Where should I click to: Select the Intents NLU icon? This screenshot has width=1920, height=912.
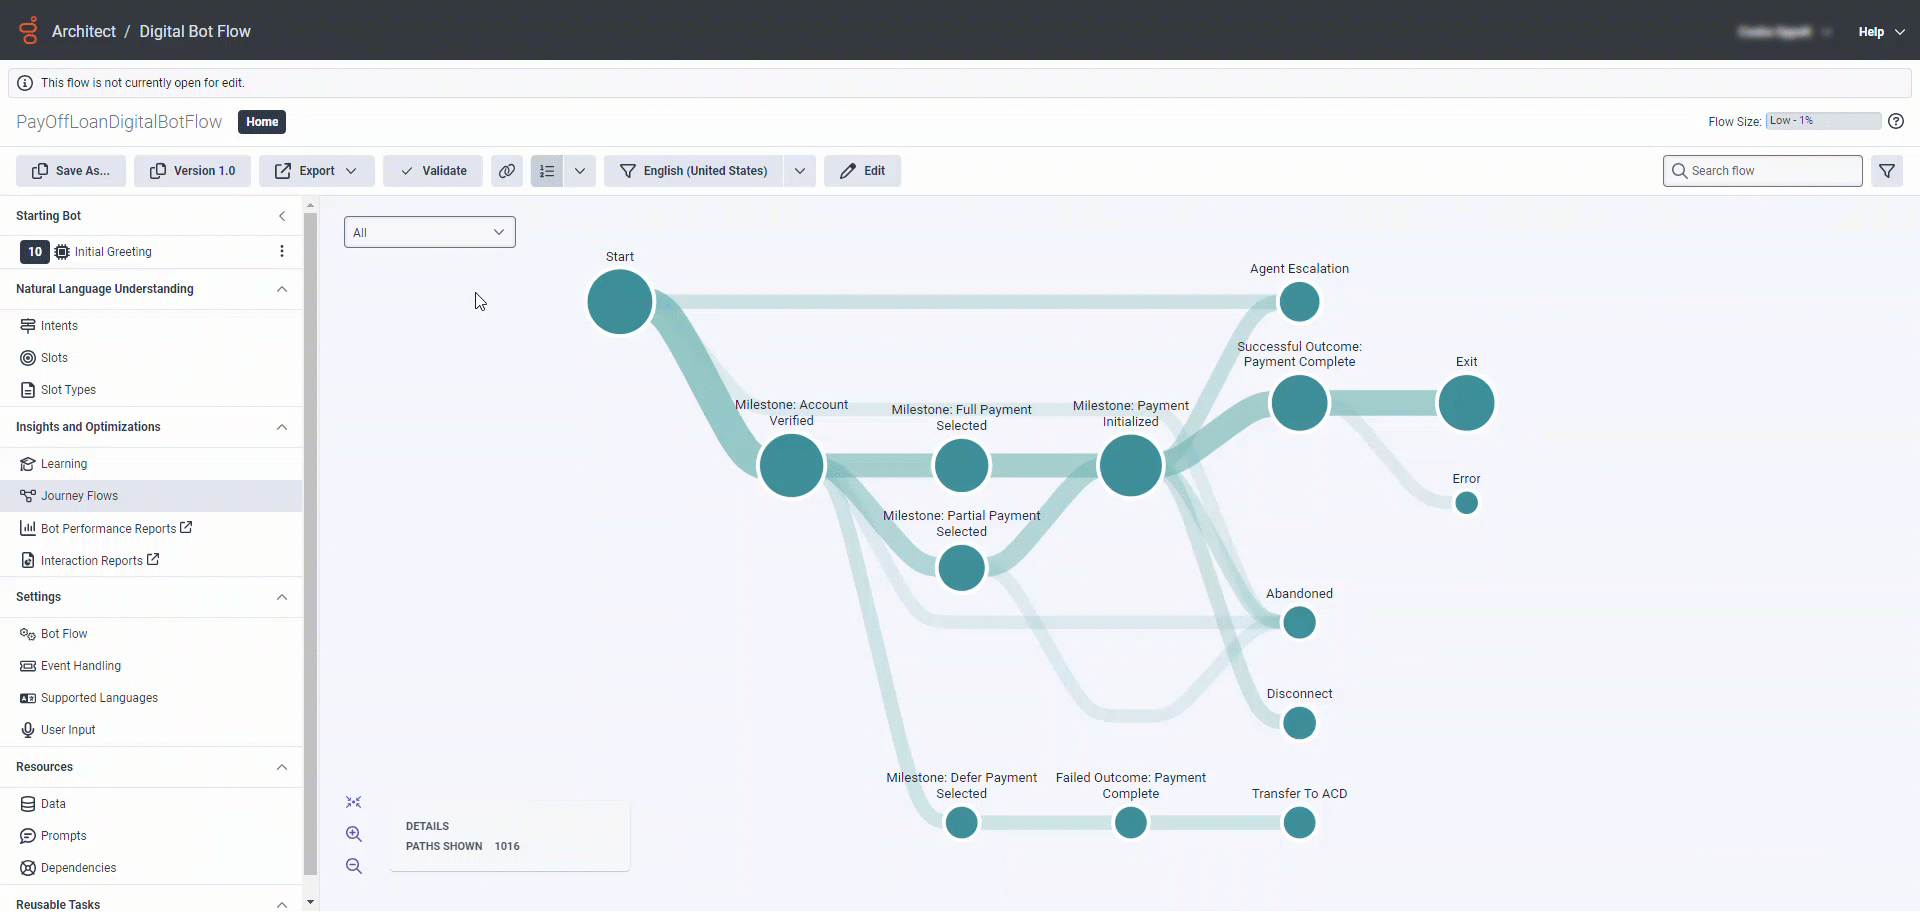coord(27,325)
